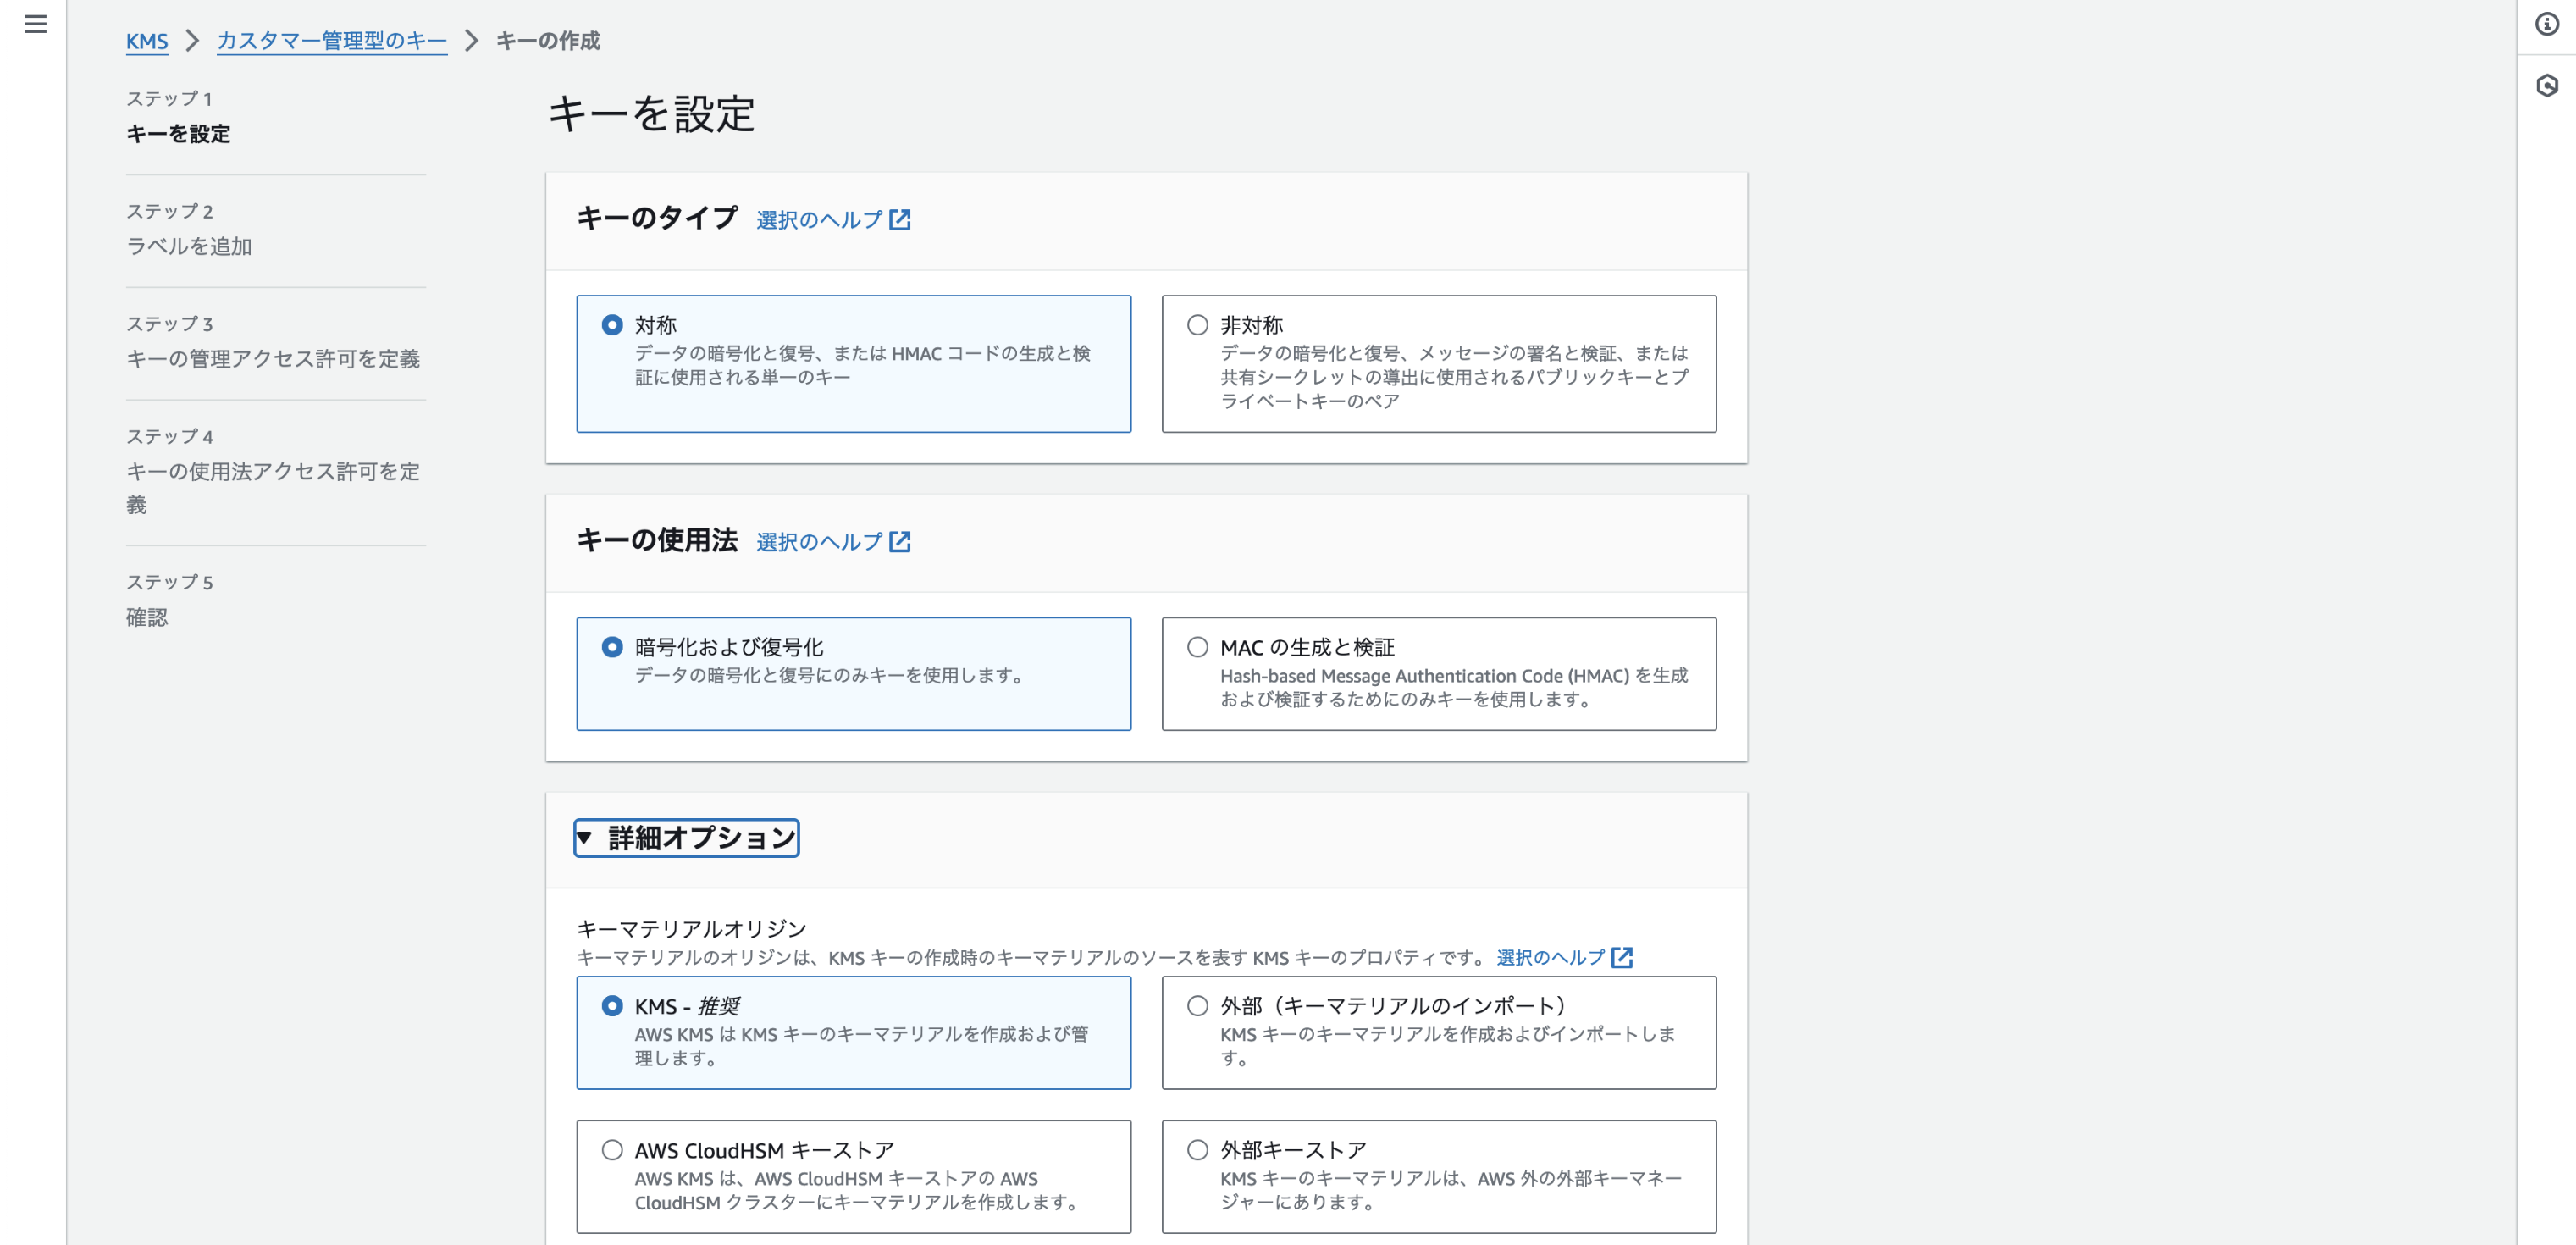Select AWS CloudHSM キーストア option

point(612,1150)
